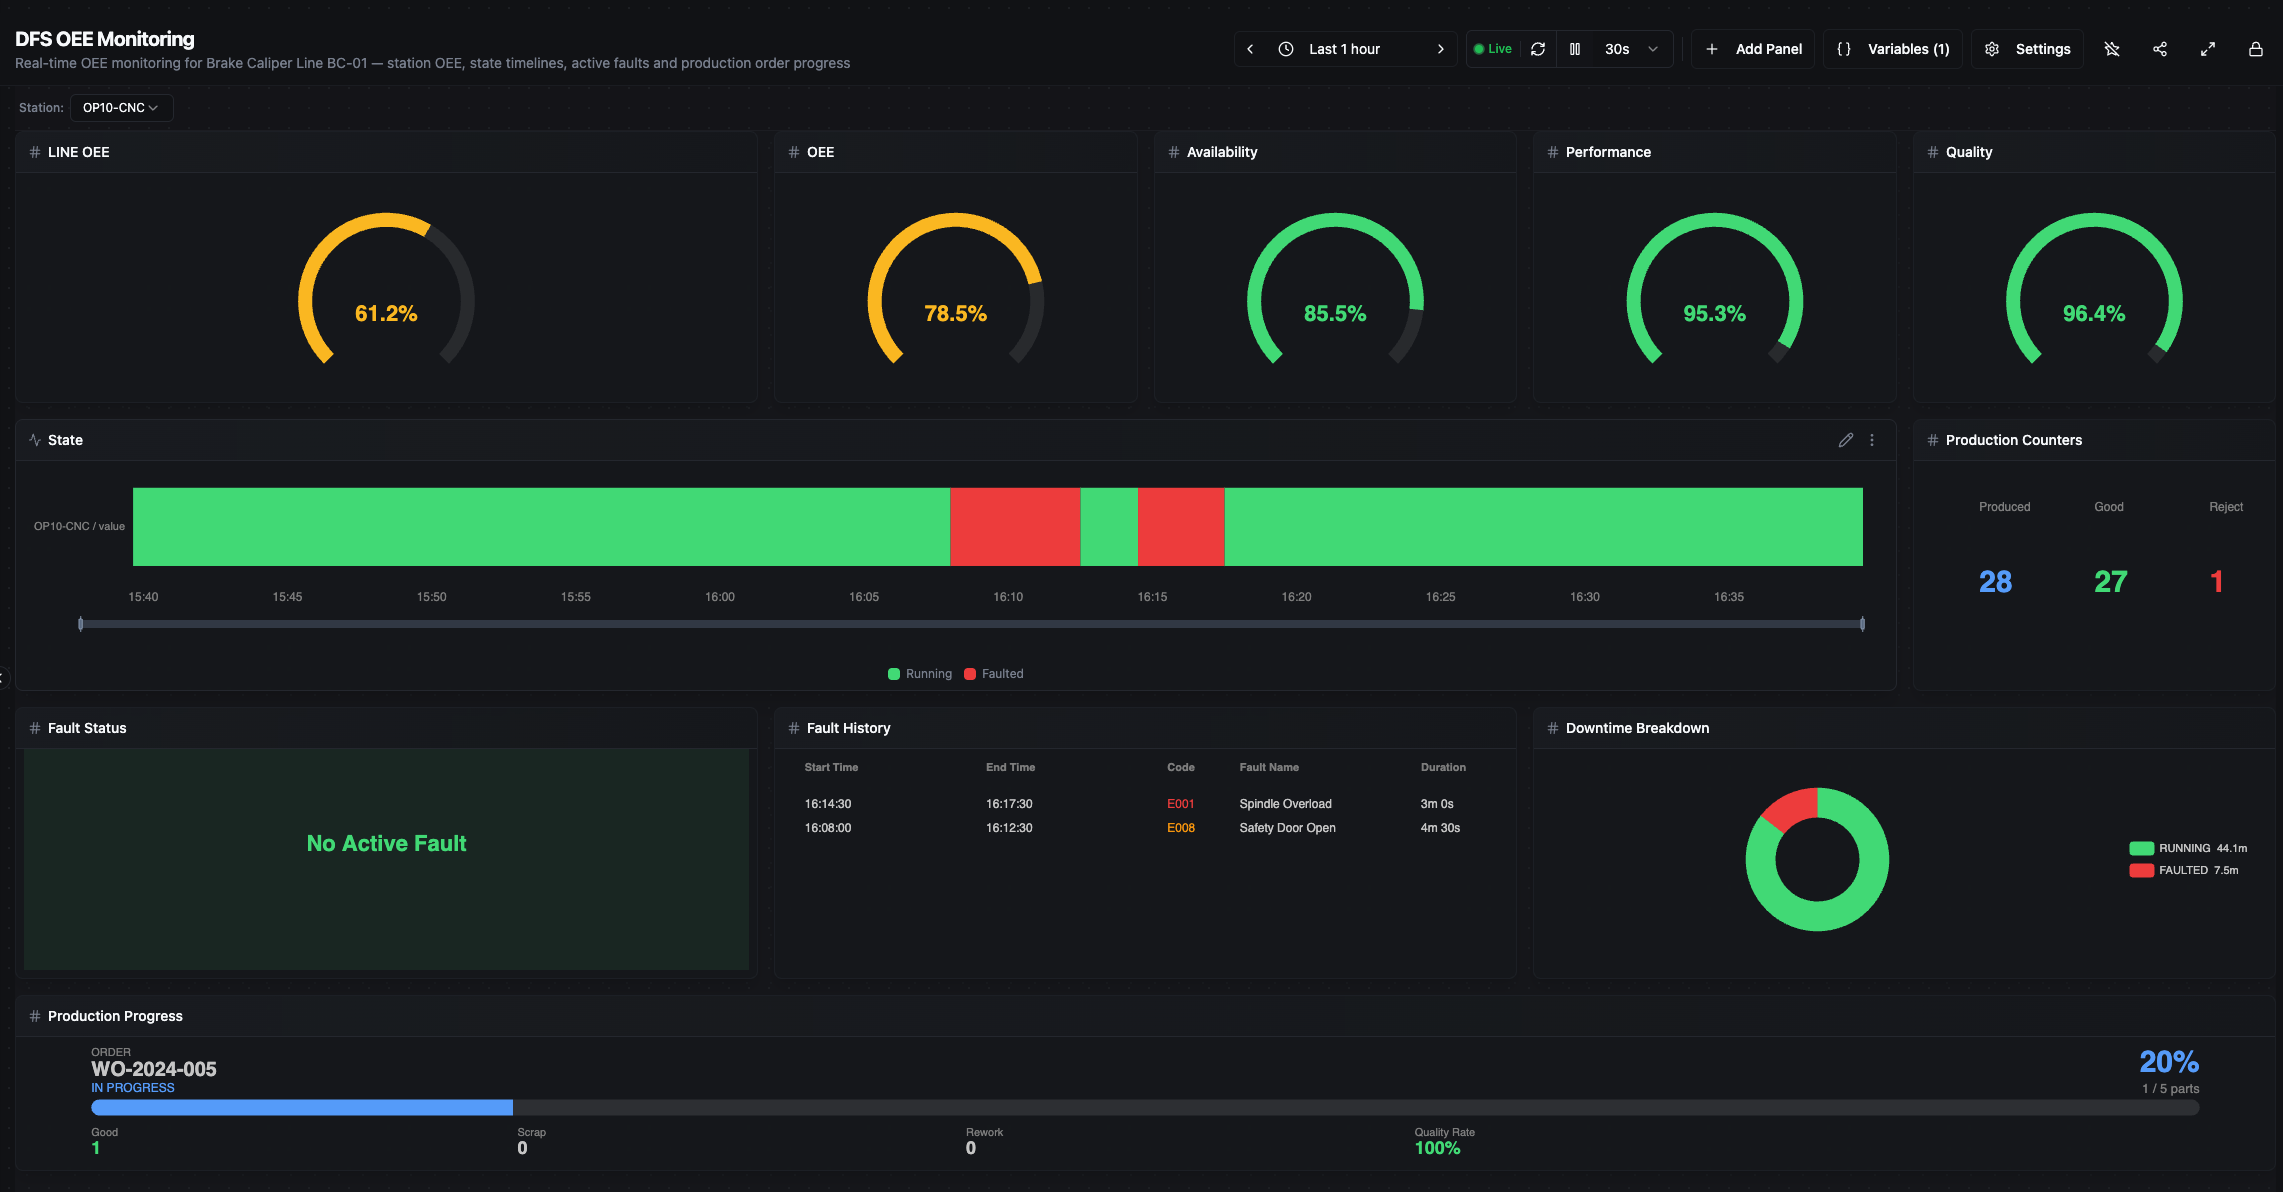The width and height of the screenshot is (2283, 1192).
Task: Click the refresh dashboard icon
Action: pos(1538,49)
